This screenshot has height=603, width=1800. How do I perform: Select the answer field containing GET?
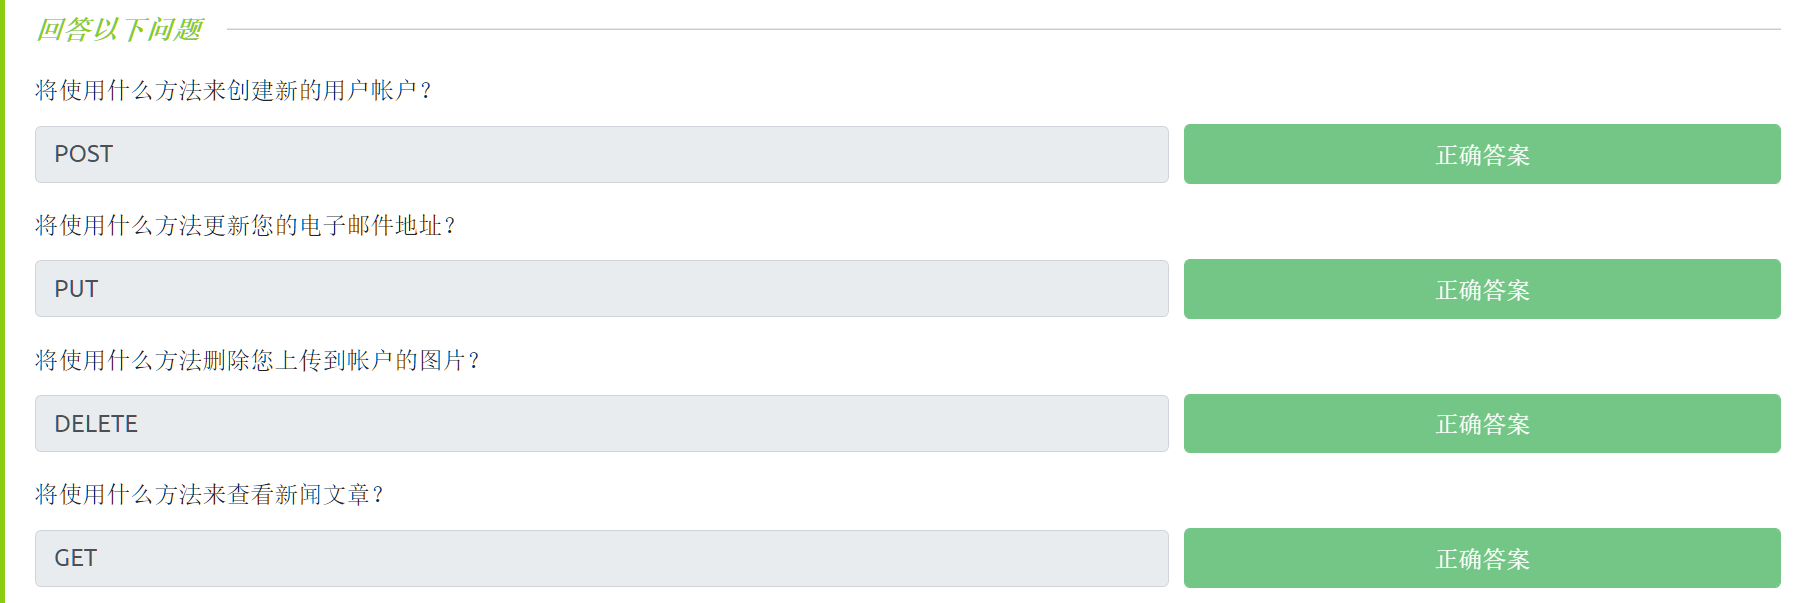(x=600, y=558)
